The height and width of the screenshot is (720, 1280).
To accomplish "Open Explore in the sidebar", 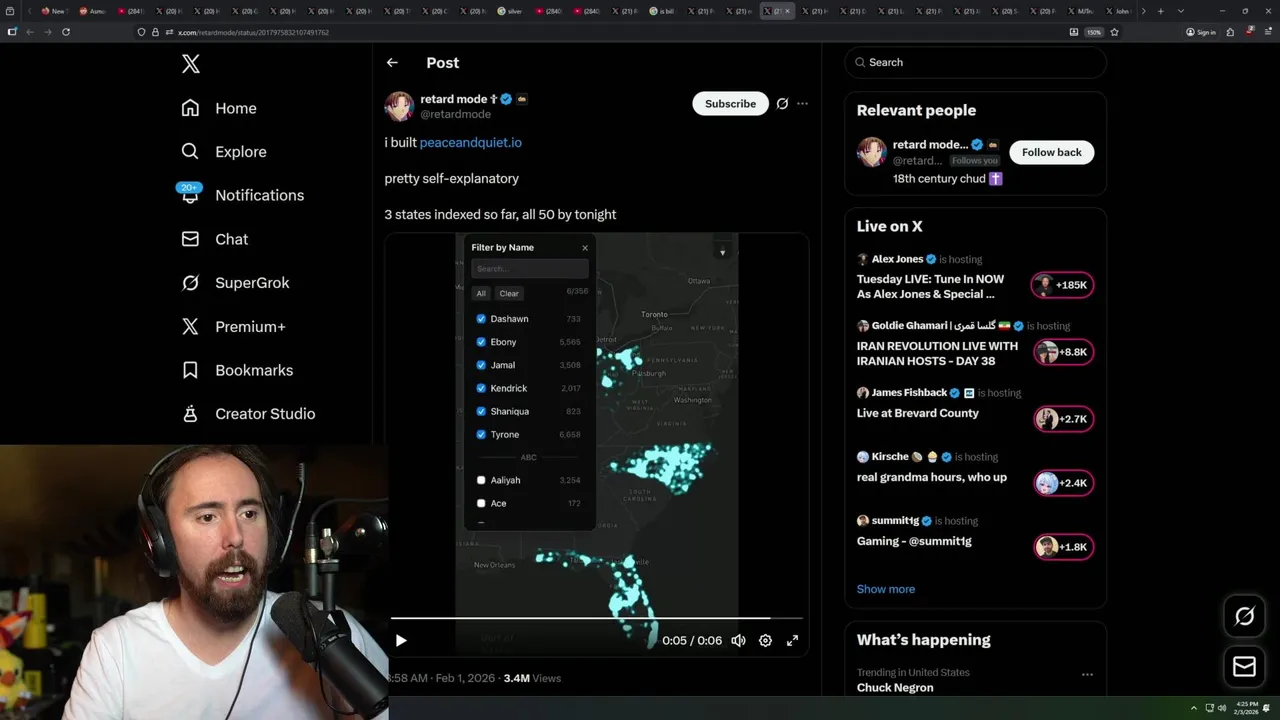I will (x=224, y=152).
